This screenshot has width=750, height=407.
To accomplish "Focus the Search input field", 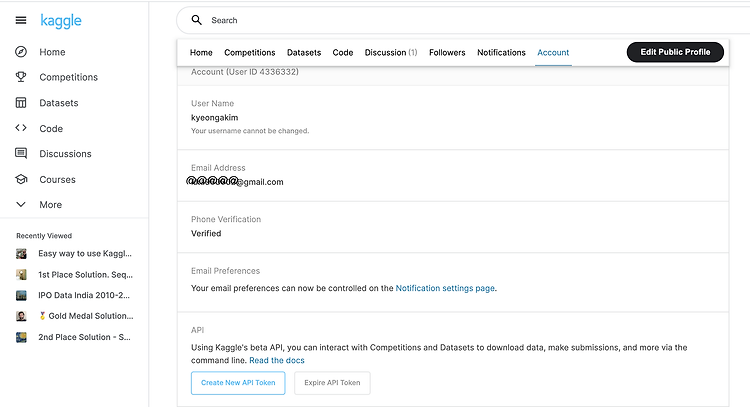I will click(x=463, y=20).
